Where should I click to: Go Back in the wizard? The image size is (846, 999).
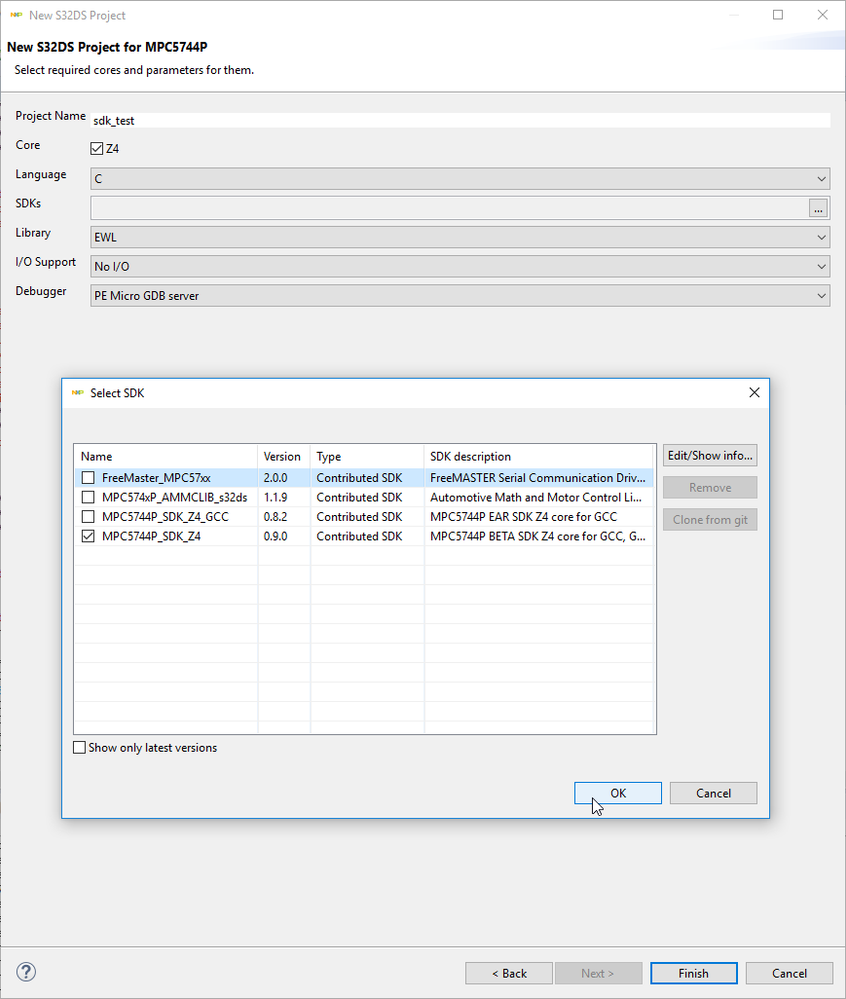pyautogui.click(x=509, y=973)
